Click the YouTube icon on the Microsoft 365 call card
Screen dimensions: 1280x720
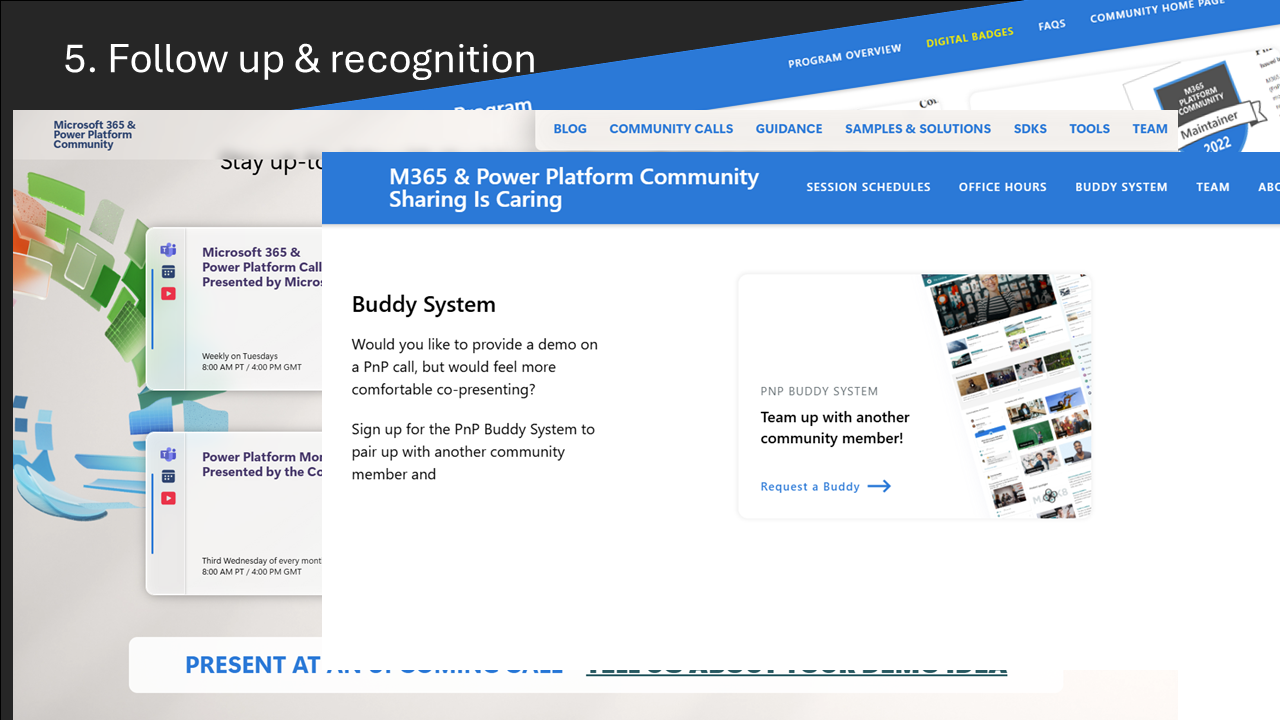pyautogui.click(x=168, y=294)
